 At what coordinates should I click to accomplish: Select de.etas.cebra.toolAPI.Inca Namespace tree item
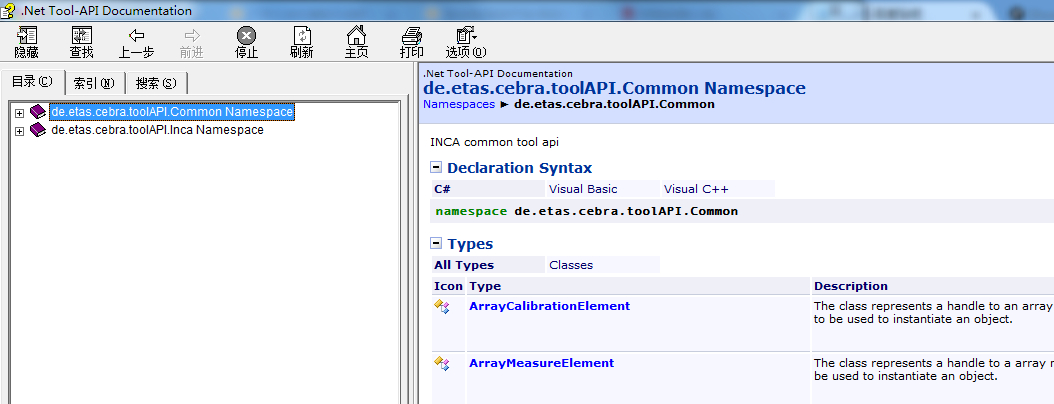[x=157, y=130]
